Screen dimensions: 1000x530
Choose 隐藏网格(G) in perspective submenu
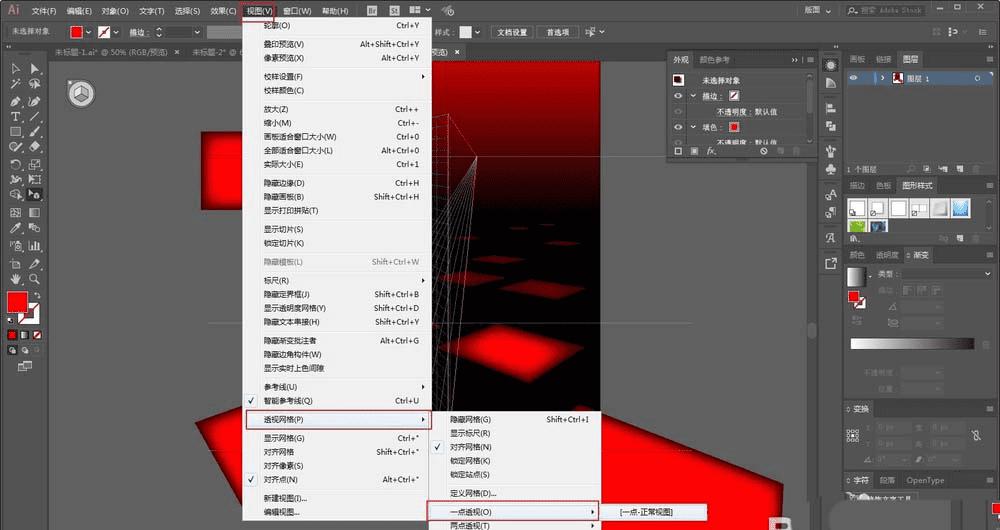coord(515,420)
